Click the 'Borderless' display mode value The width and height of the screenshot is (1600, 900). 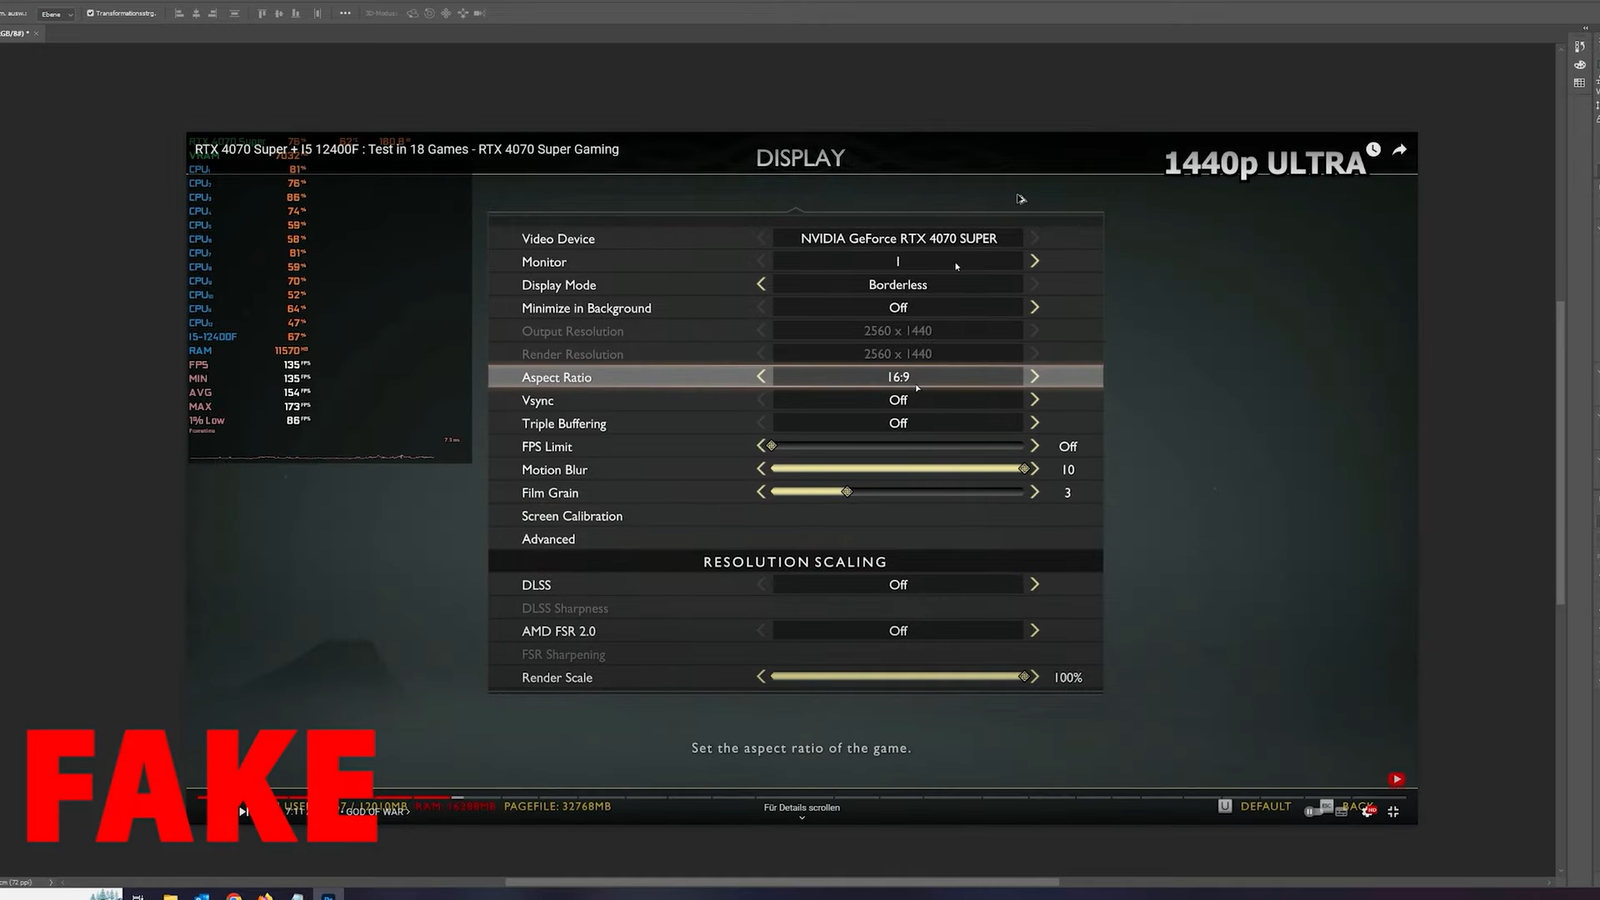[898, 285]
